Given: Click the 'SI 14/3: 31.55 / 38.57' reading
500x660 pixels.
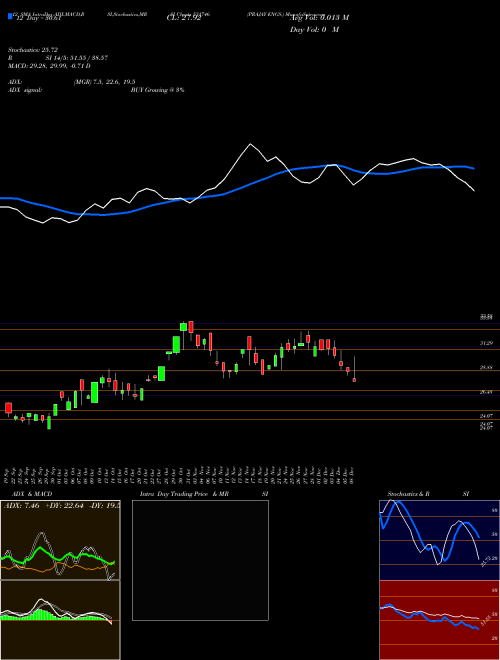Looking at the screenshot, I should [x=77, y=58].
